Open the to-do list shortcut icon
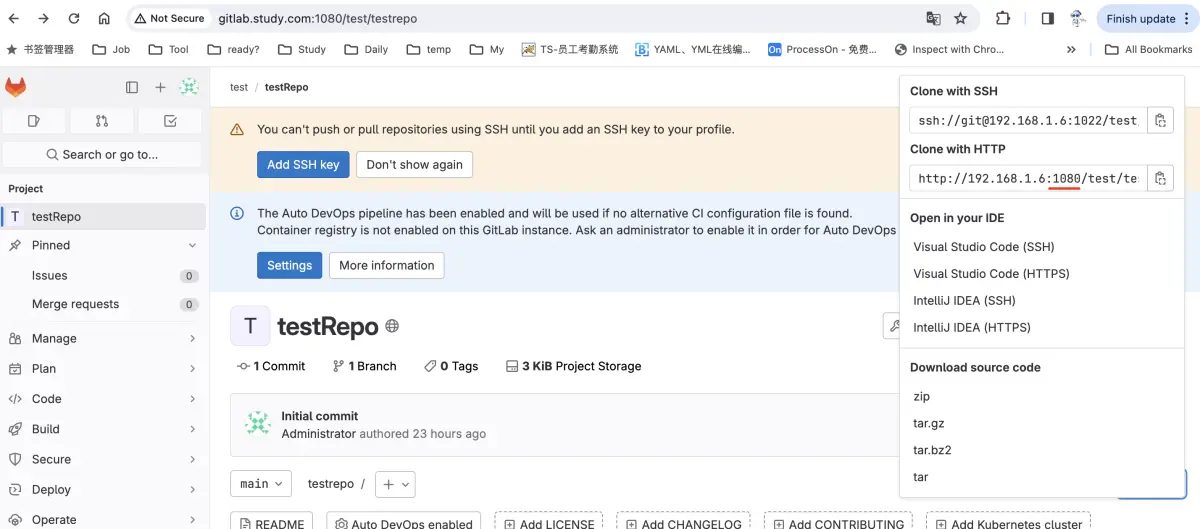 [x=170, y=121]
